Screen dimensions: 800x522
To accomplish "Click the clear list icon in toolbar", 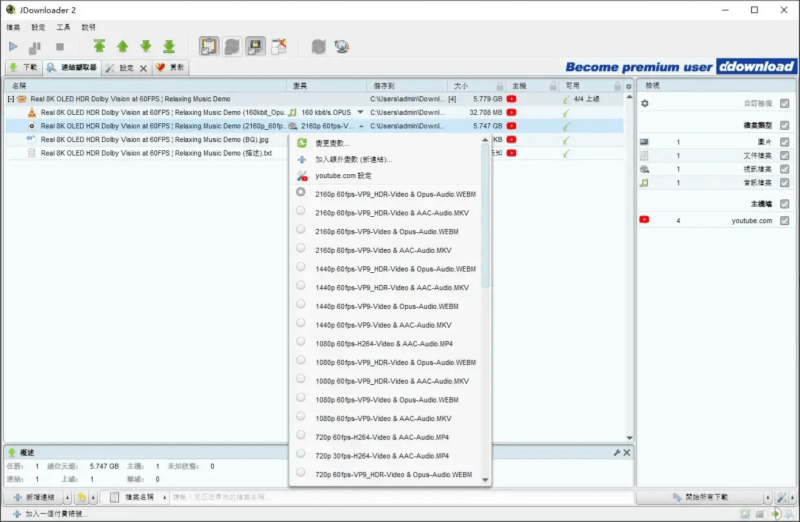I will [x=279, y=46].
